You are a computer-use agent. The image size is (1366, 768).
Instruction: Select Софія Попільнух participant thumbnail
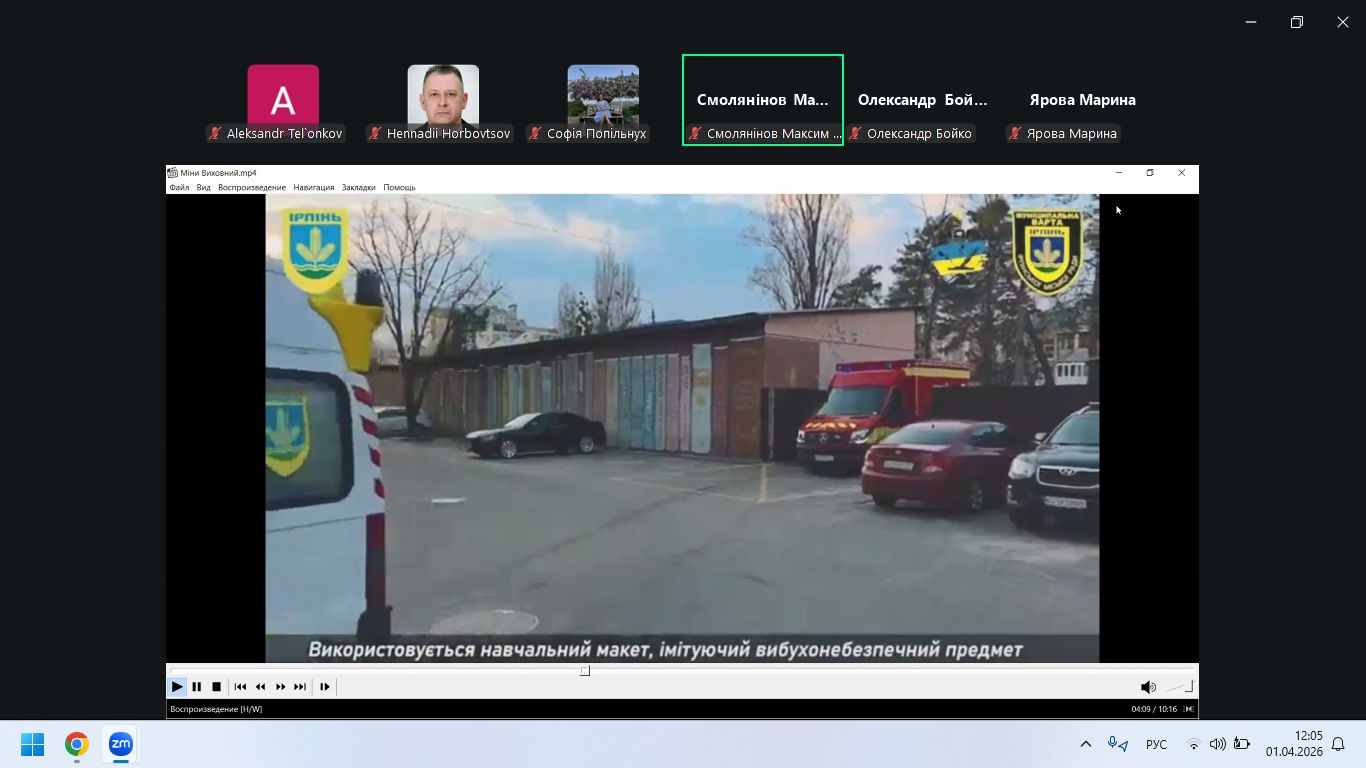click(x=603, y=104)
